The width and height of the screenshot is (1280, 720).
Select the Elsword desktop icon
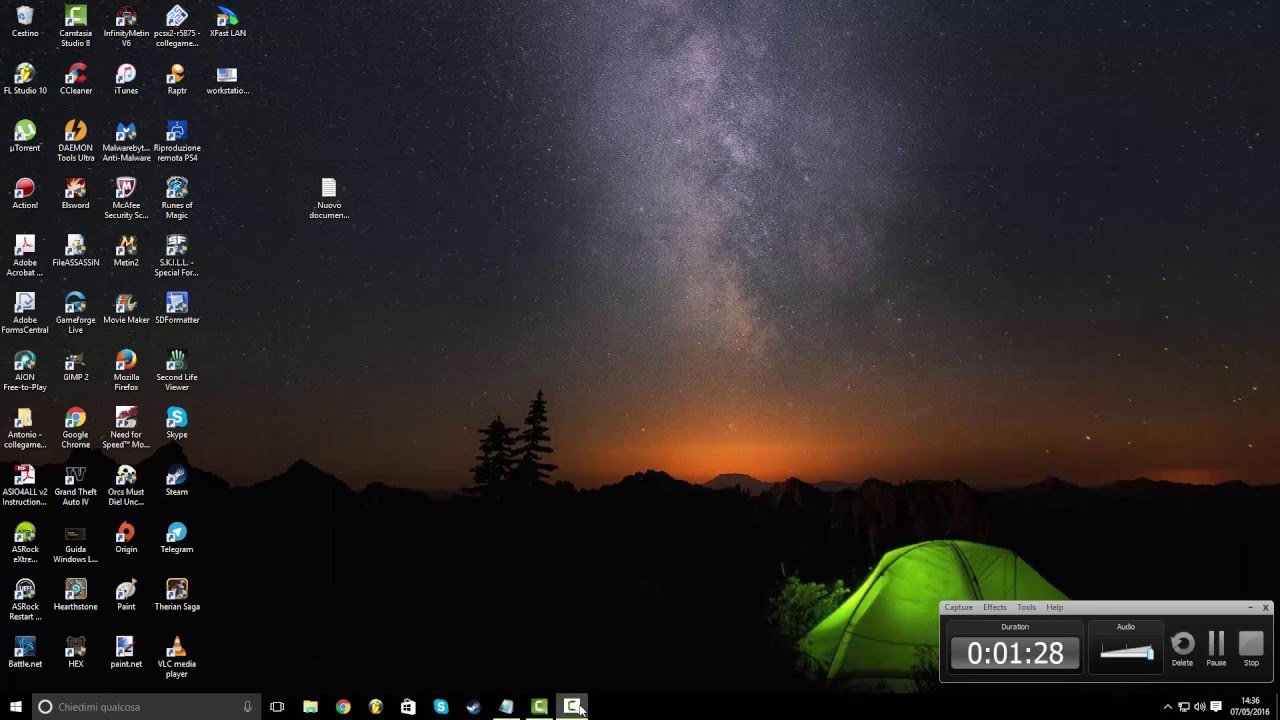(75, 194)
